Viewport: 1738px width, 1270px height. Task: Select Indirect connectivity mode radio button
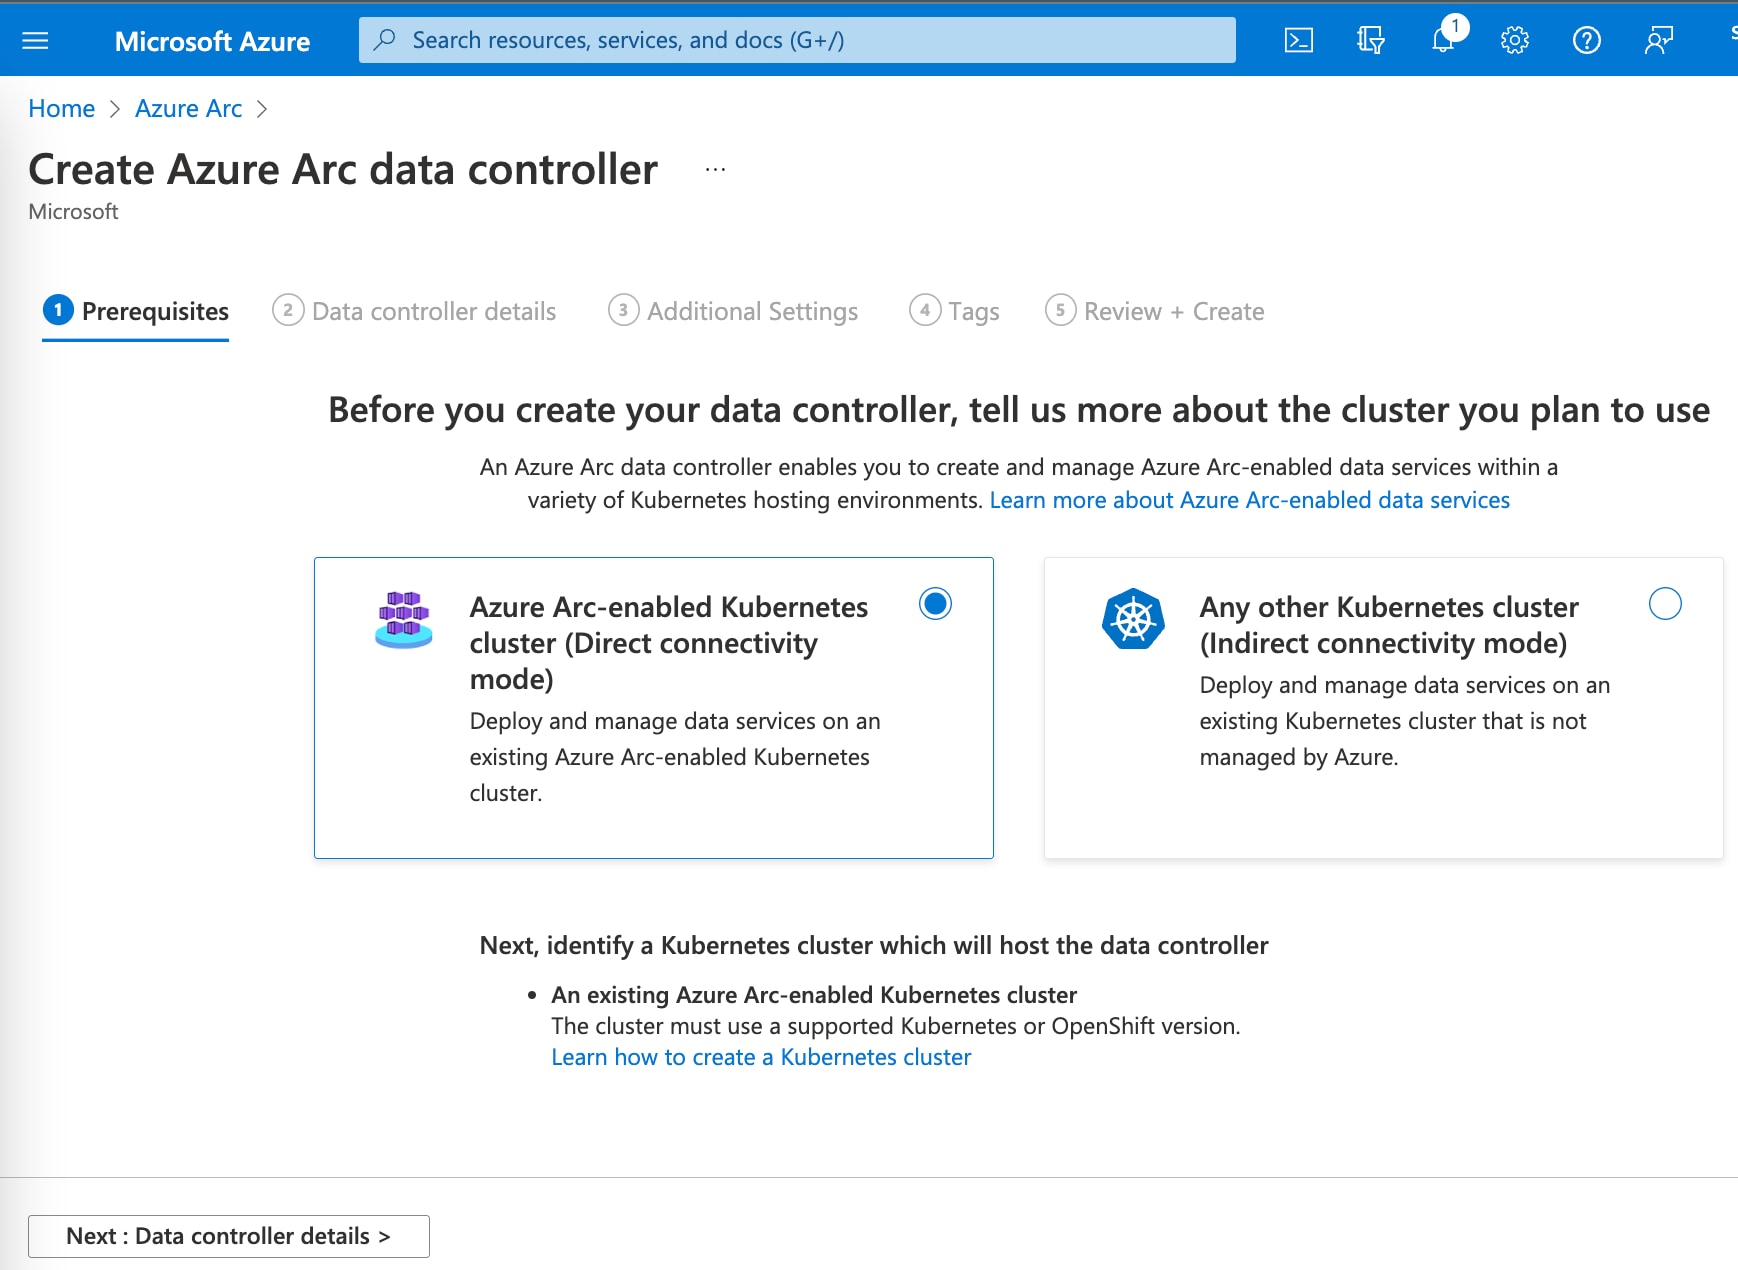pos(1665,604)
